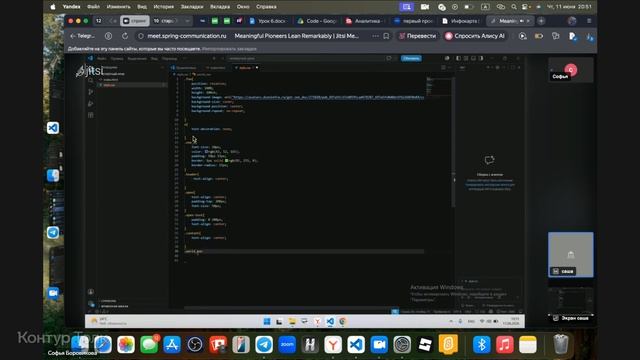This screenshot has width=640, height=360.
Task: Click Zoom camera icon on desktop left edge
Action: (53, 293)
